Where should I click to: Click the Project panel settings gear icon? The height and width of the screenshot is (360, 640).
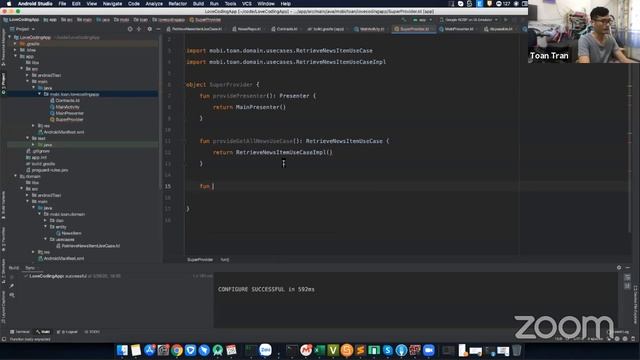click(149, 29)
